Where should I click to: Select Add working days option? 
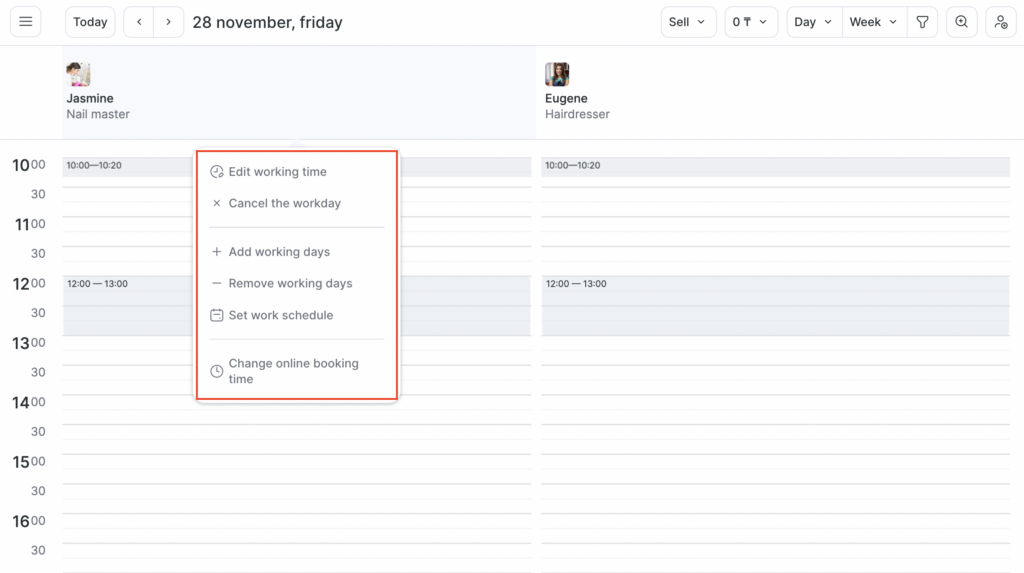(x=278, y=252)
